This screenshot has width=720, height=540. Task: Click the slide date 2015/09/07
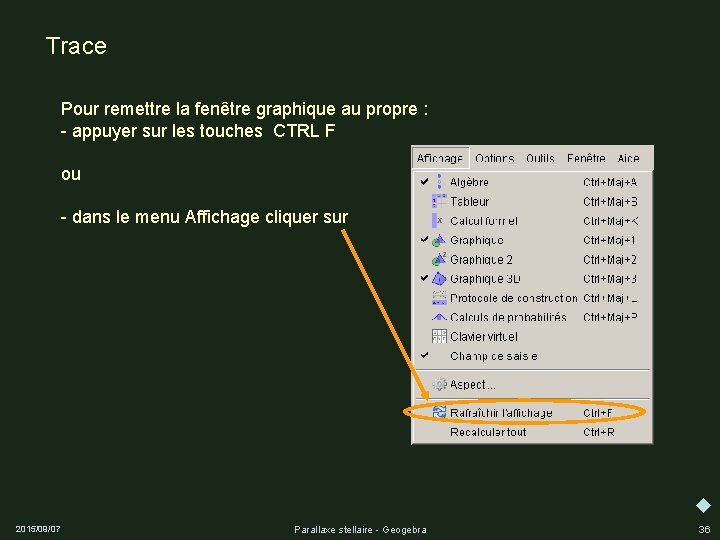(38, 529)
